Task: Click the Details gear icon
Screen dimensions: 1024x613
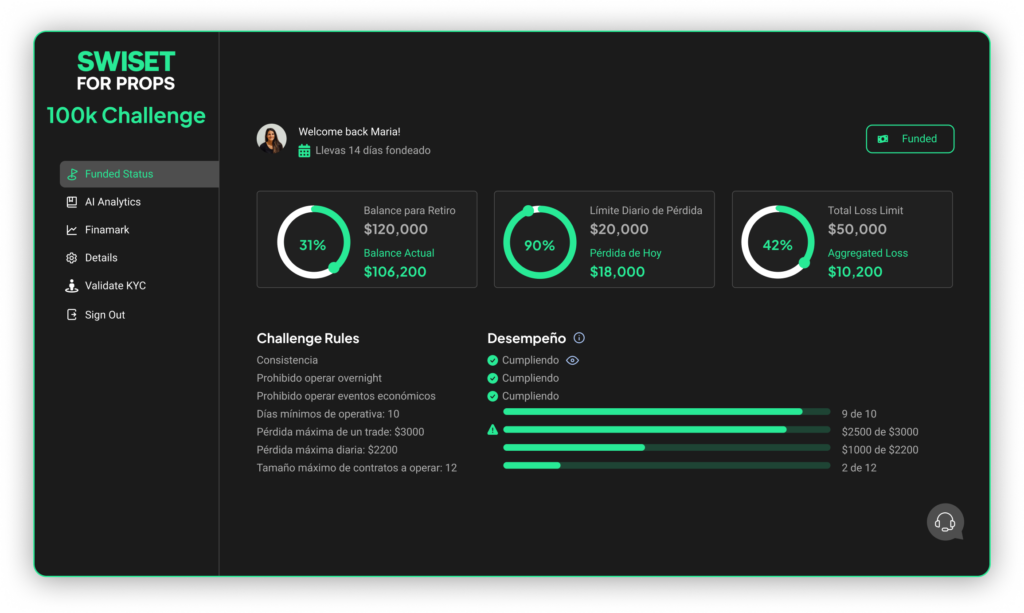Action: pyautogui.click(x=72, y=258)
